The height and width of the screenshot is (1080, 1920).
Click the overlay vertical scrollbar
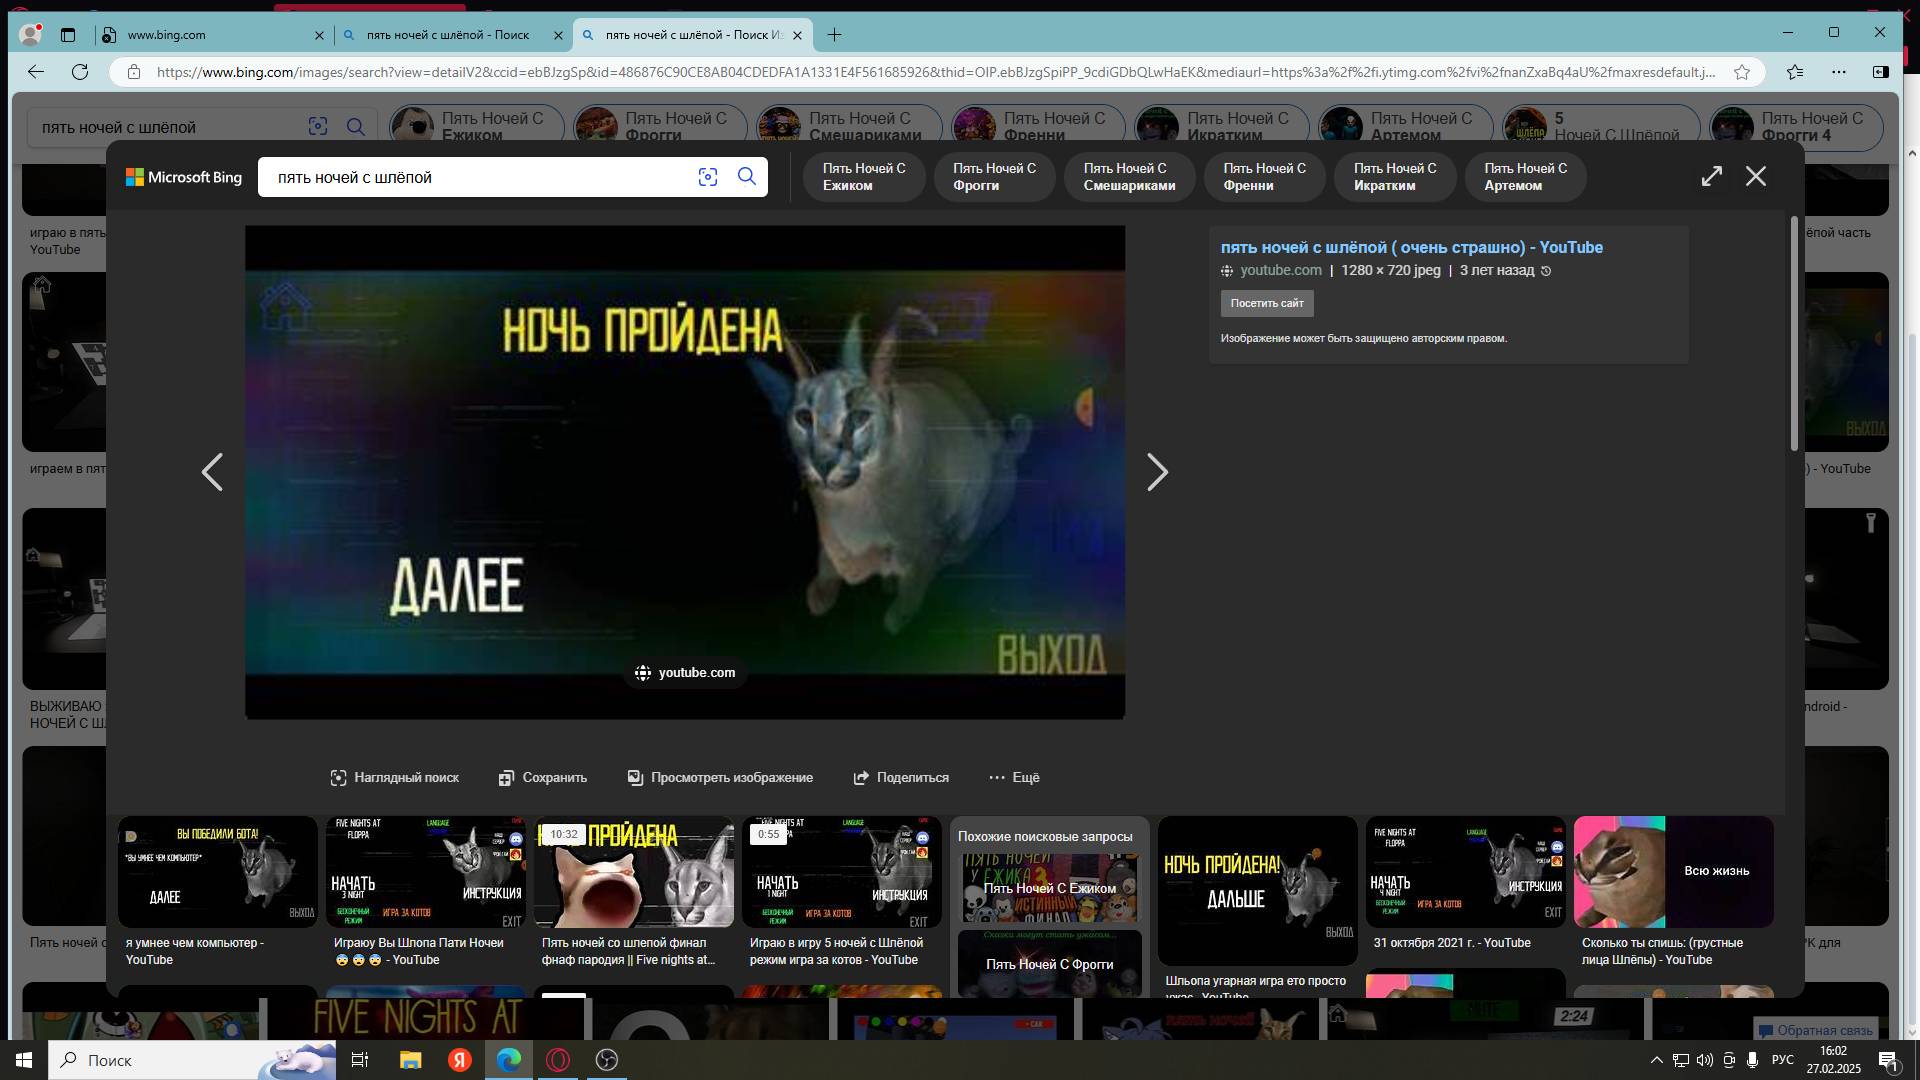[x=1794, y=333]
